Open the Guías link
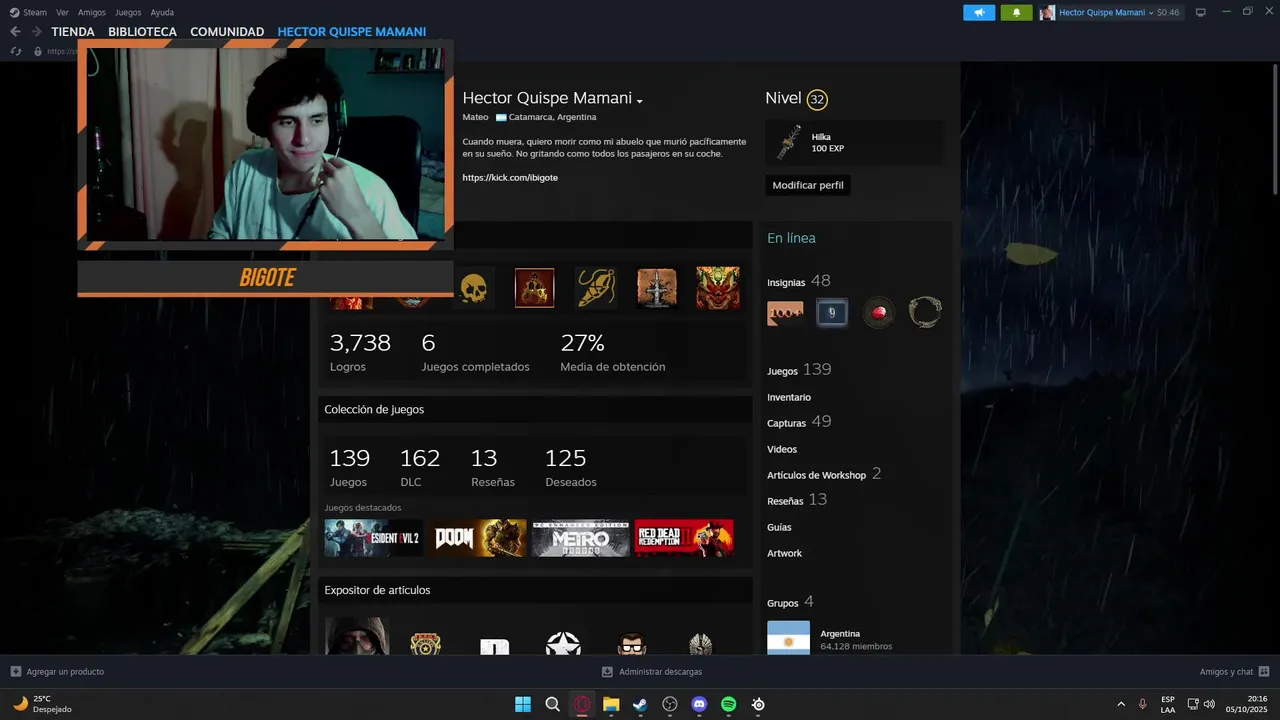This screenshot has width=1280, height=720. click(779, 527)
